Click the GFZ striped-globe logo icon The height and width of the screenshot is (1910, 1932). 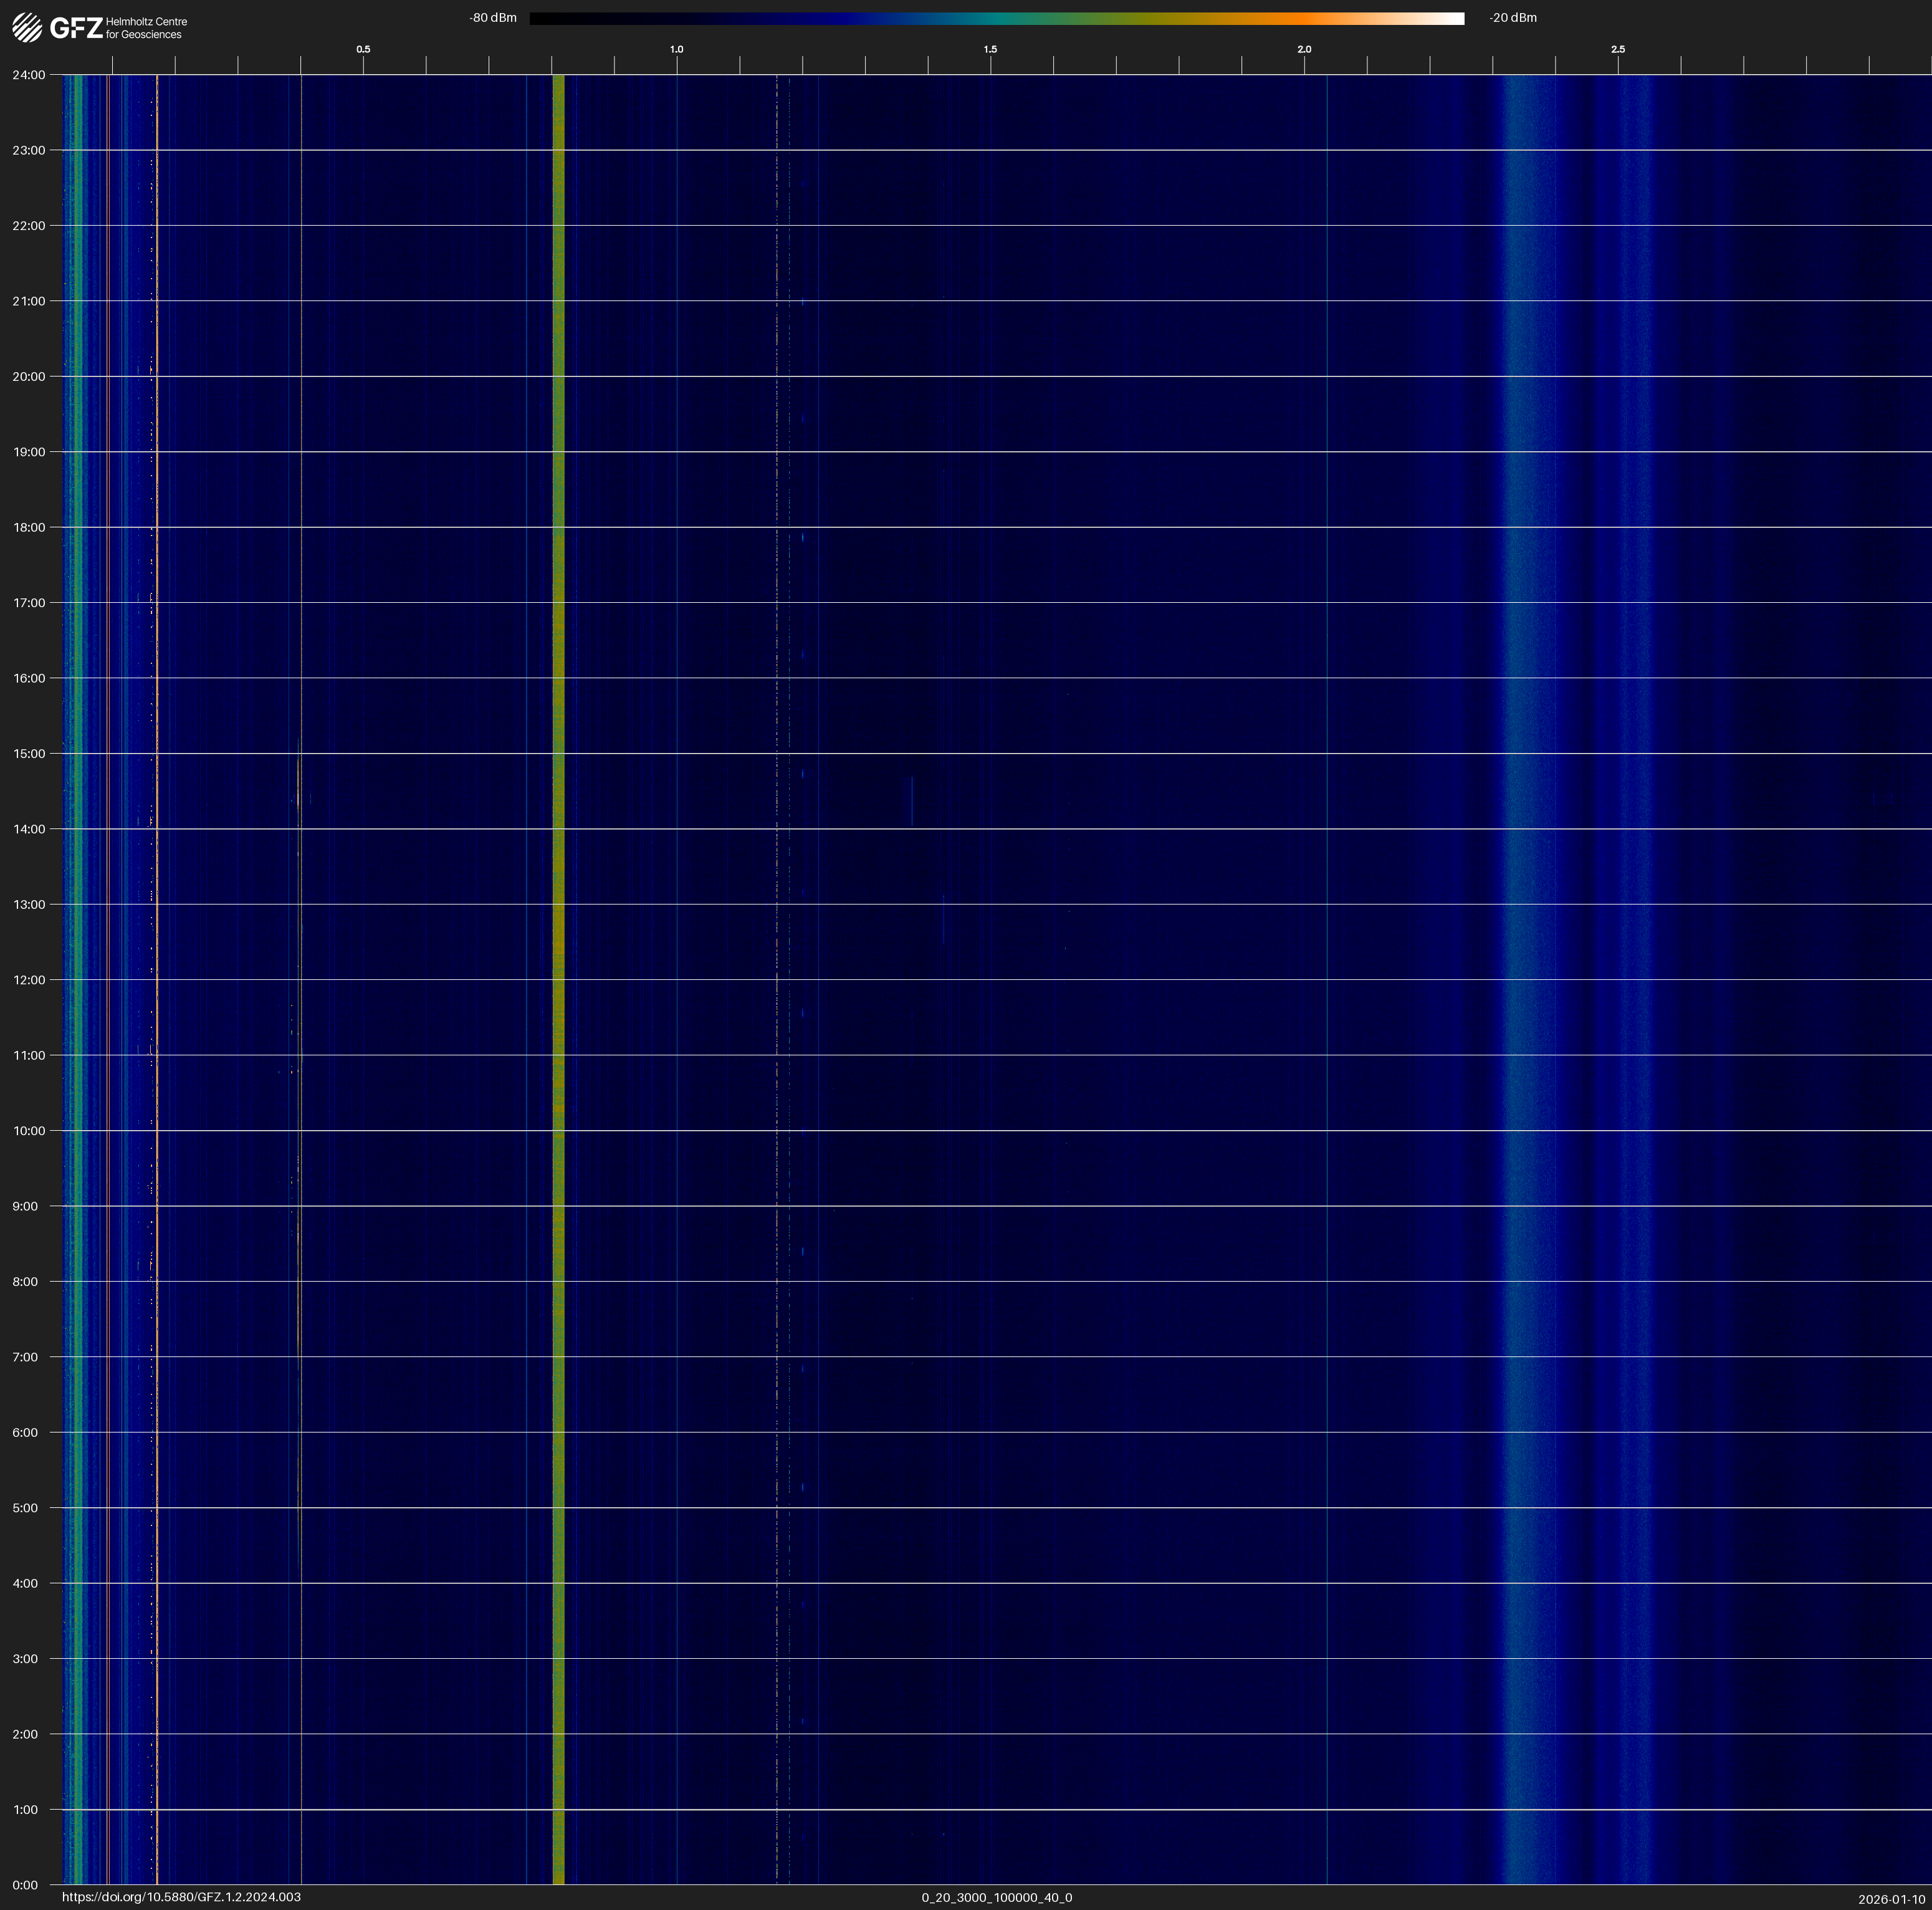pyautogui.click(x=27, y=28)
